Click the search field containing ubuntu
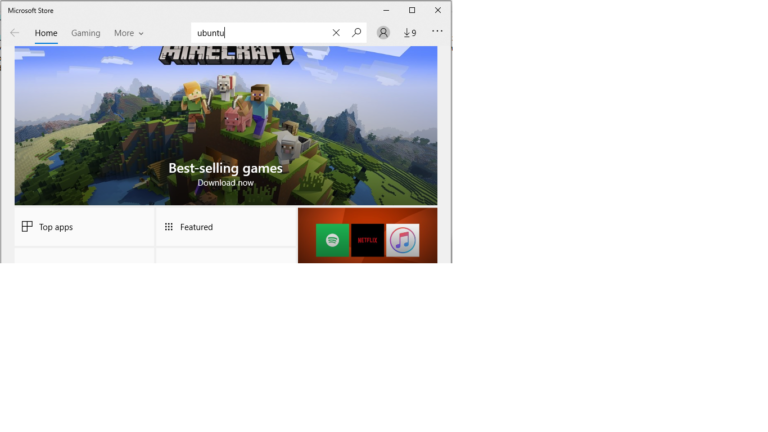Viewport: 768px width, 432px height. point(260,33)
